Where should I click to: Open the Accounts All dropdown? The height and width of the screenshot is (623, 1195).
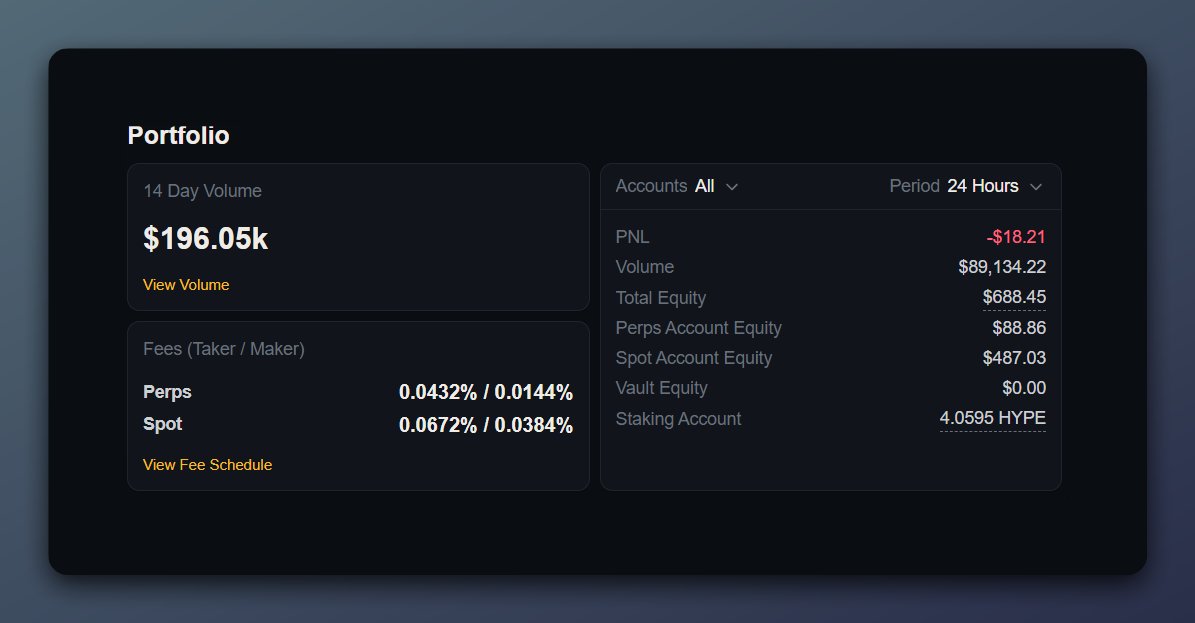click(677, 186)
